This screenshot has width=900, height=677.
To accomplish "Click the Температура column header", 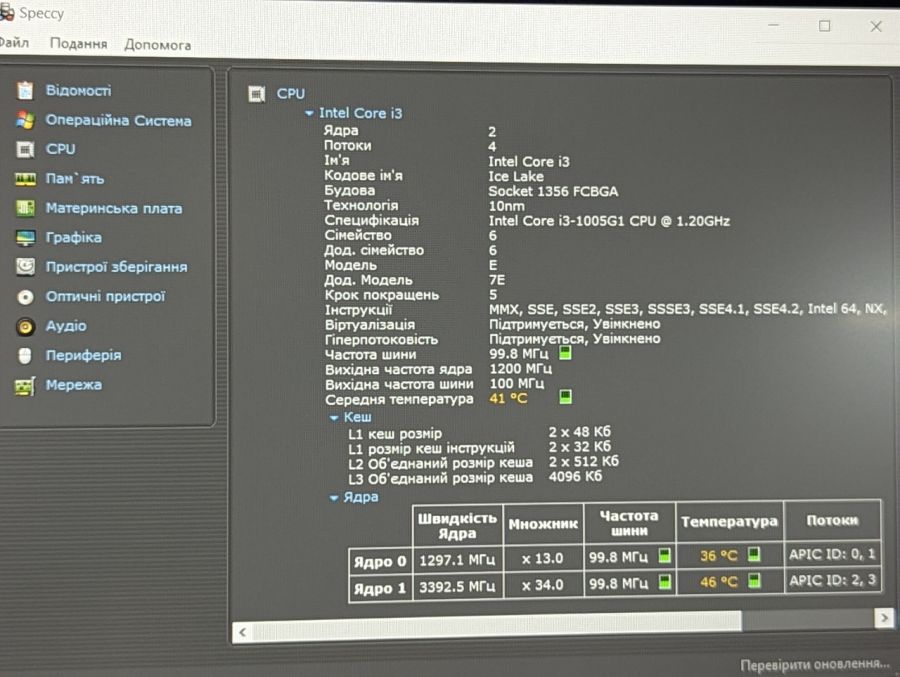I will [x=730, y=521].
